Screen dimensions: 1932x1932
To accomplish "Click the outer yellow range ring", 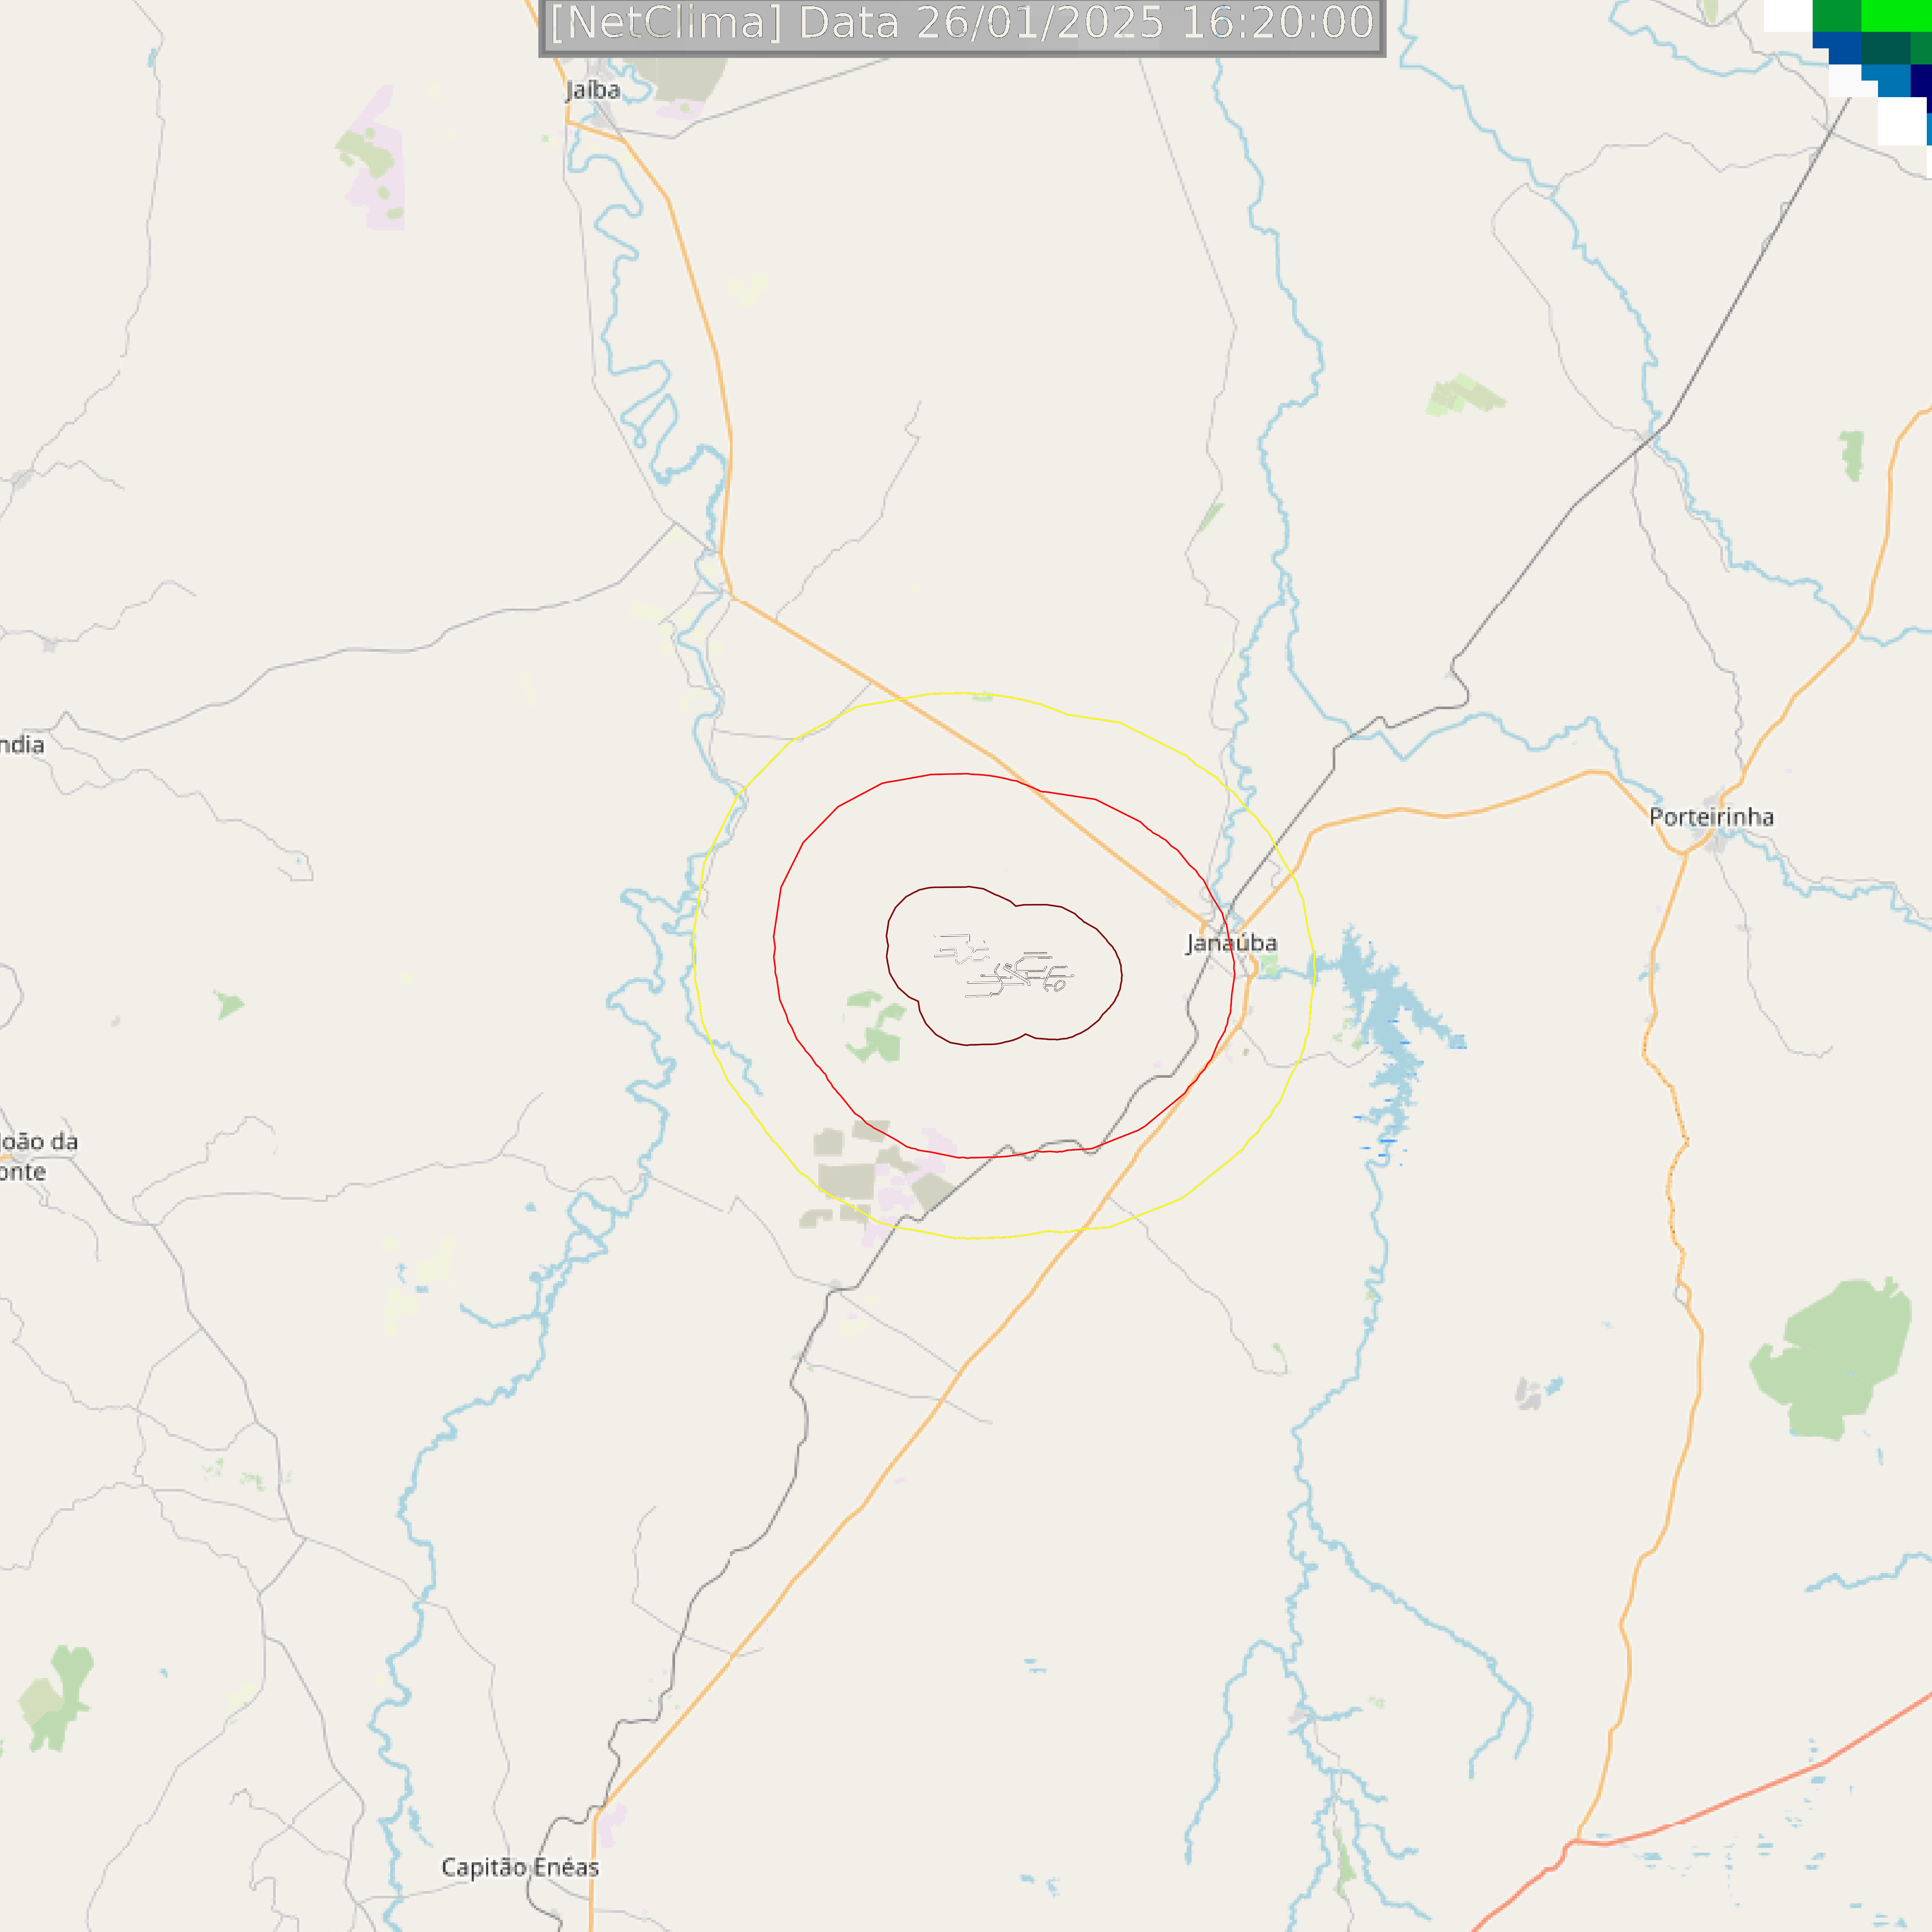I will (694, 950).
